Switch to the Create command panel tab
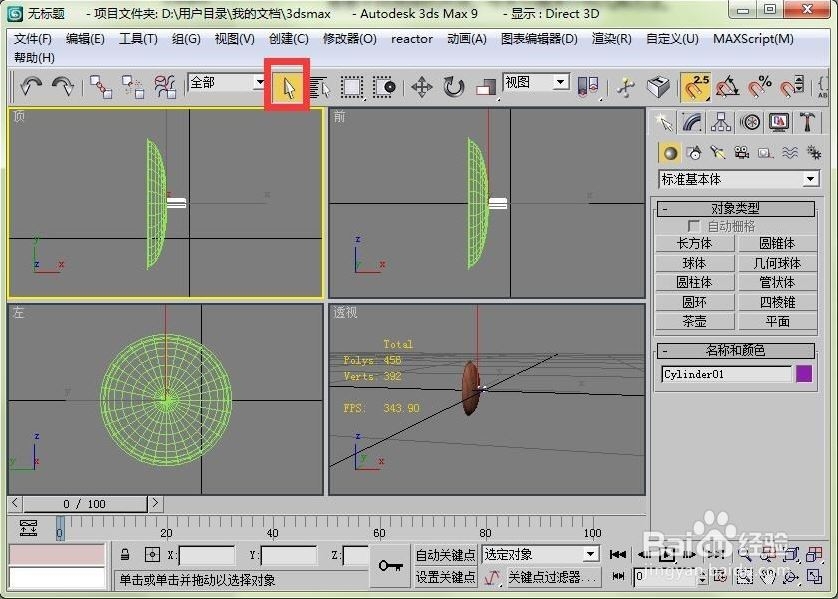This screenshot has height=599, width=838. point(664,122)
